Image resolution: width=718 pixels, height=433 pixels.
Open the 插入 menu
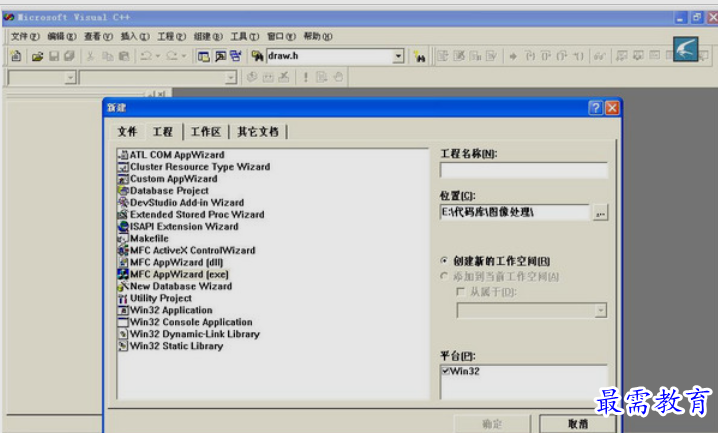[135, 36]
